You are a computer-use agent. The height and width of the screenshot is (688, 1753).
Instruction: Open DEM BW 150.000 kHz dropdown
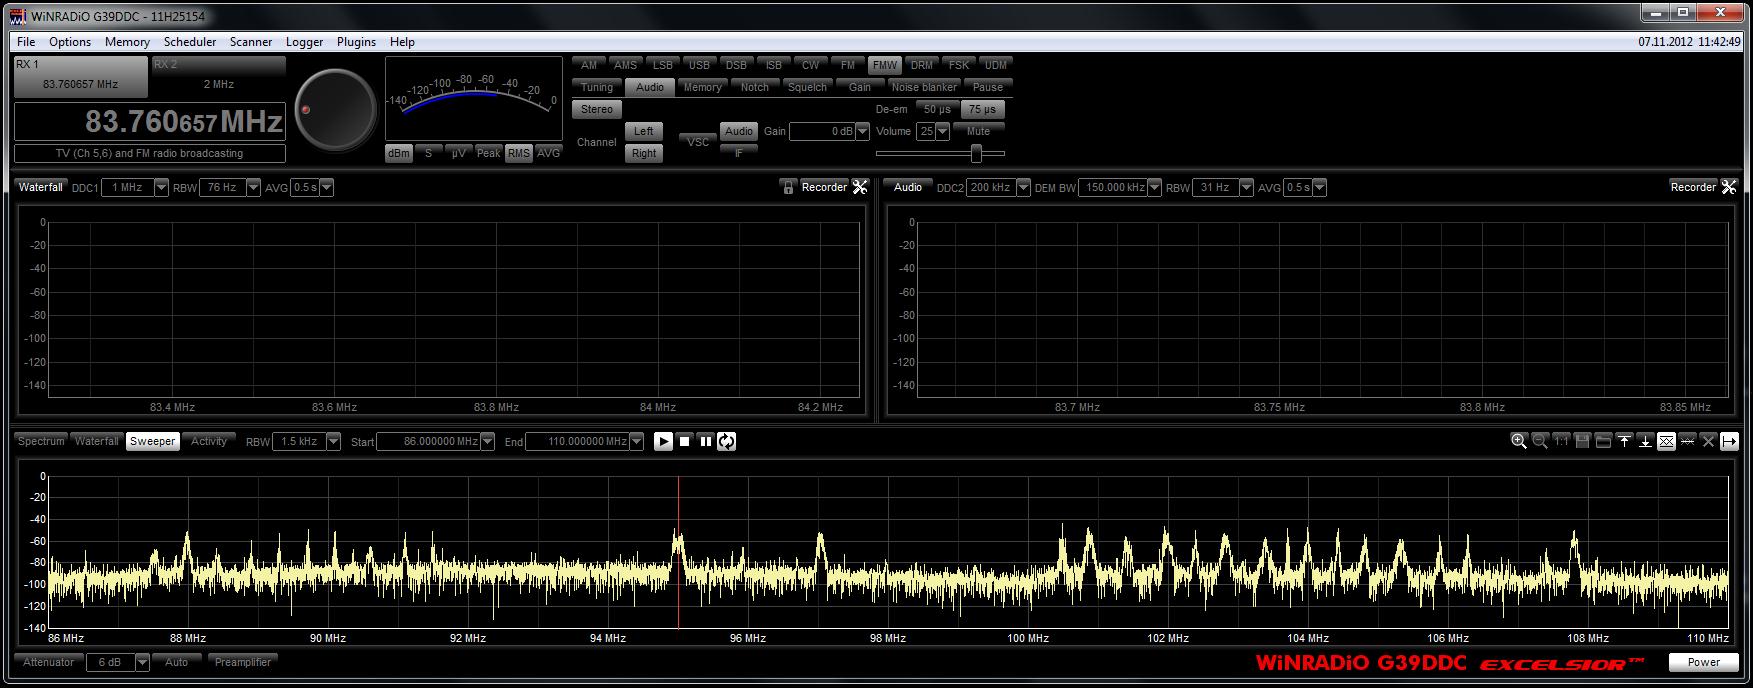(1155, 187)
